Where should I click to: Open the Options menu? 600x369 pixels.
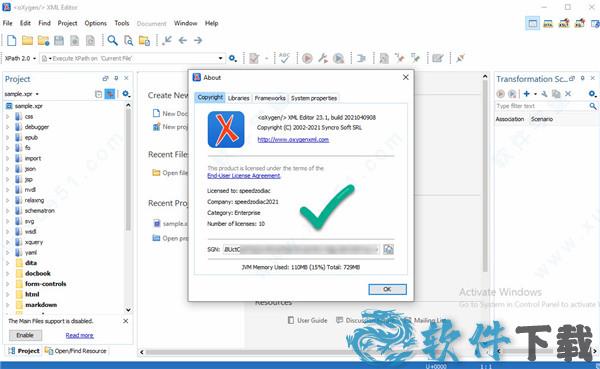(96, 23)
